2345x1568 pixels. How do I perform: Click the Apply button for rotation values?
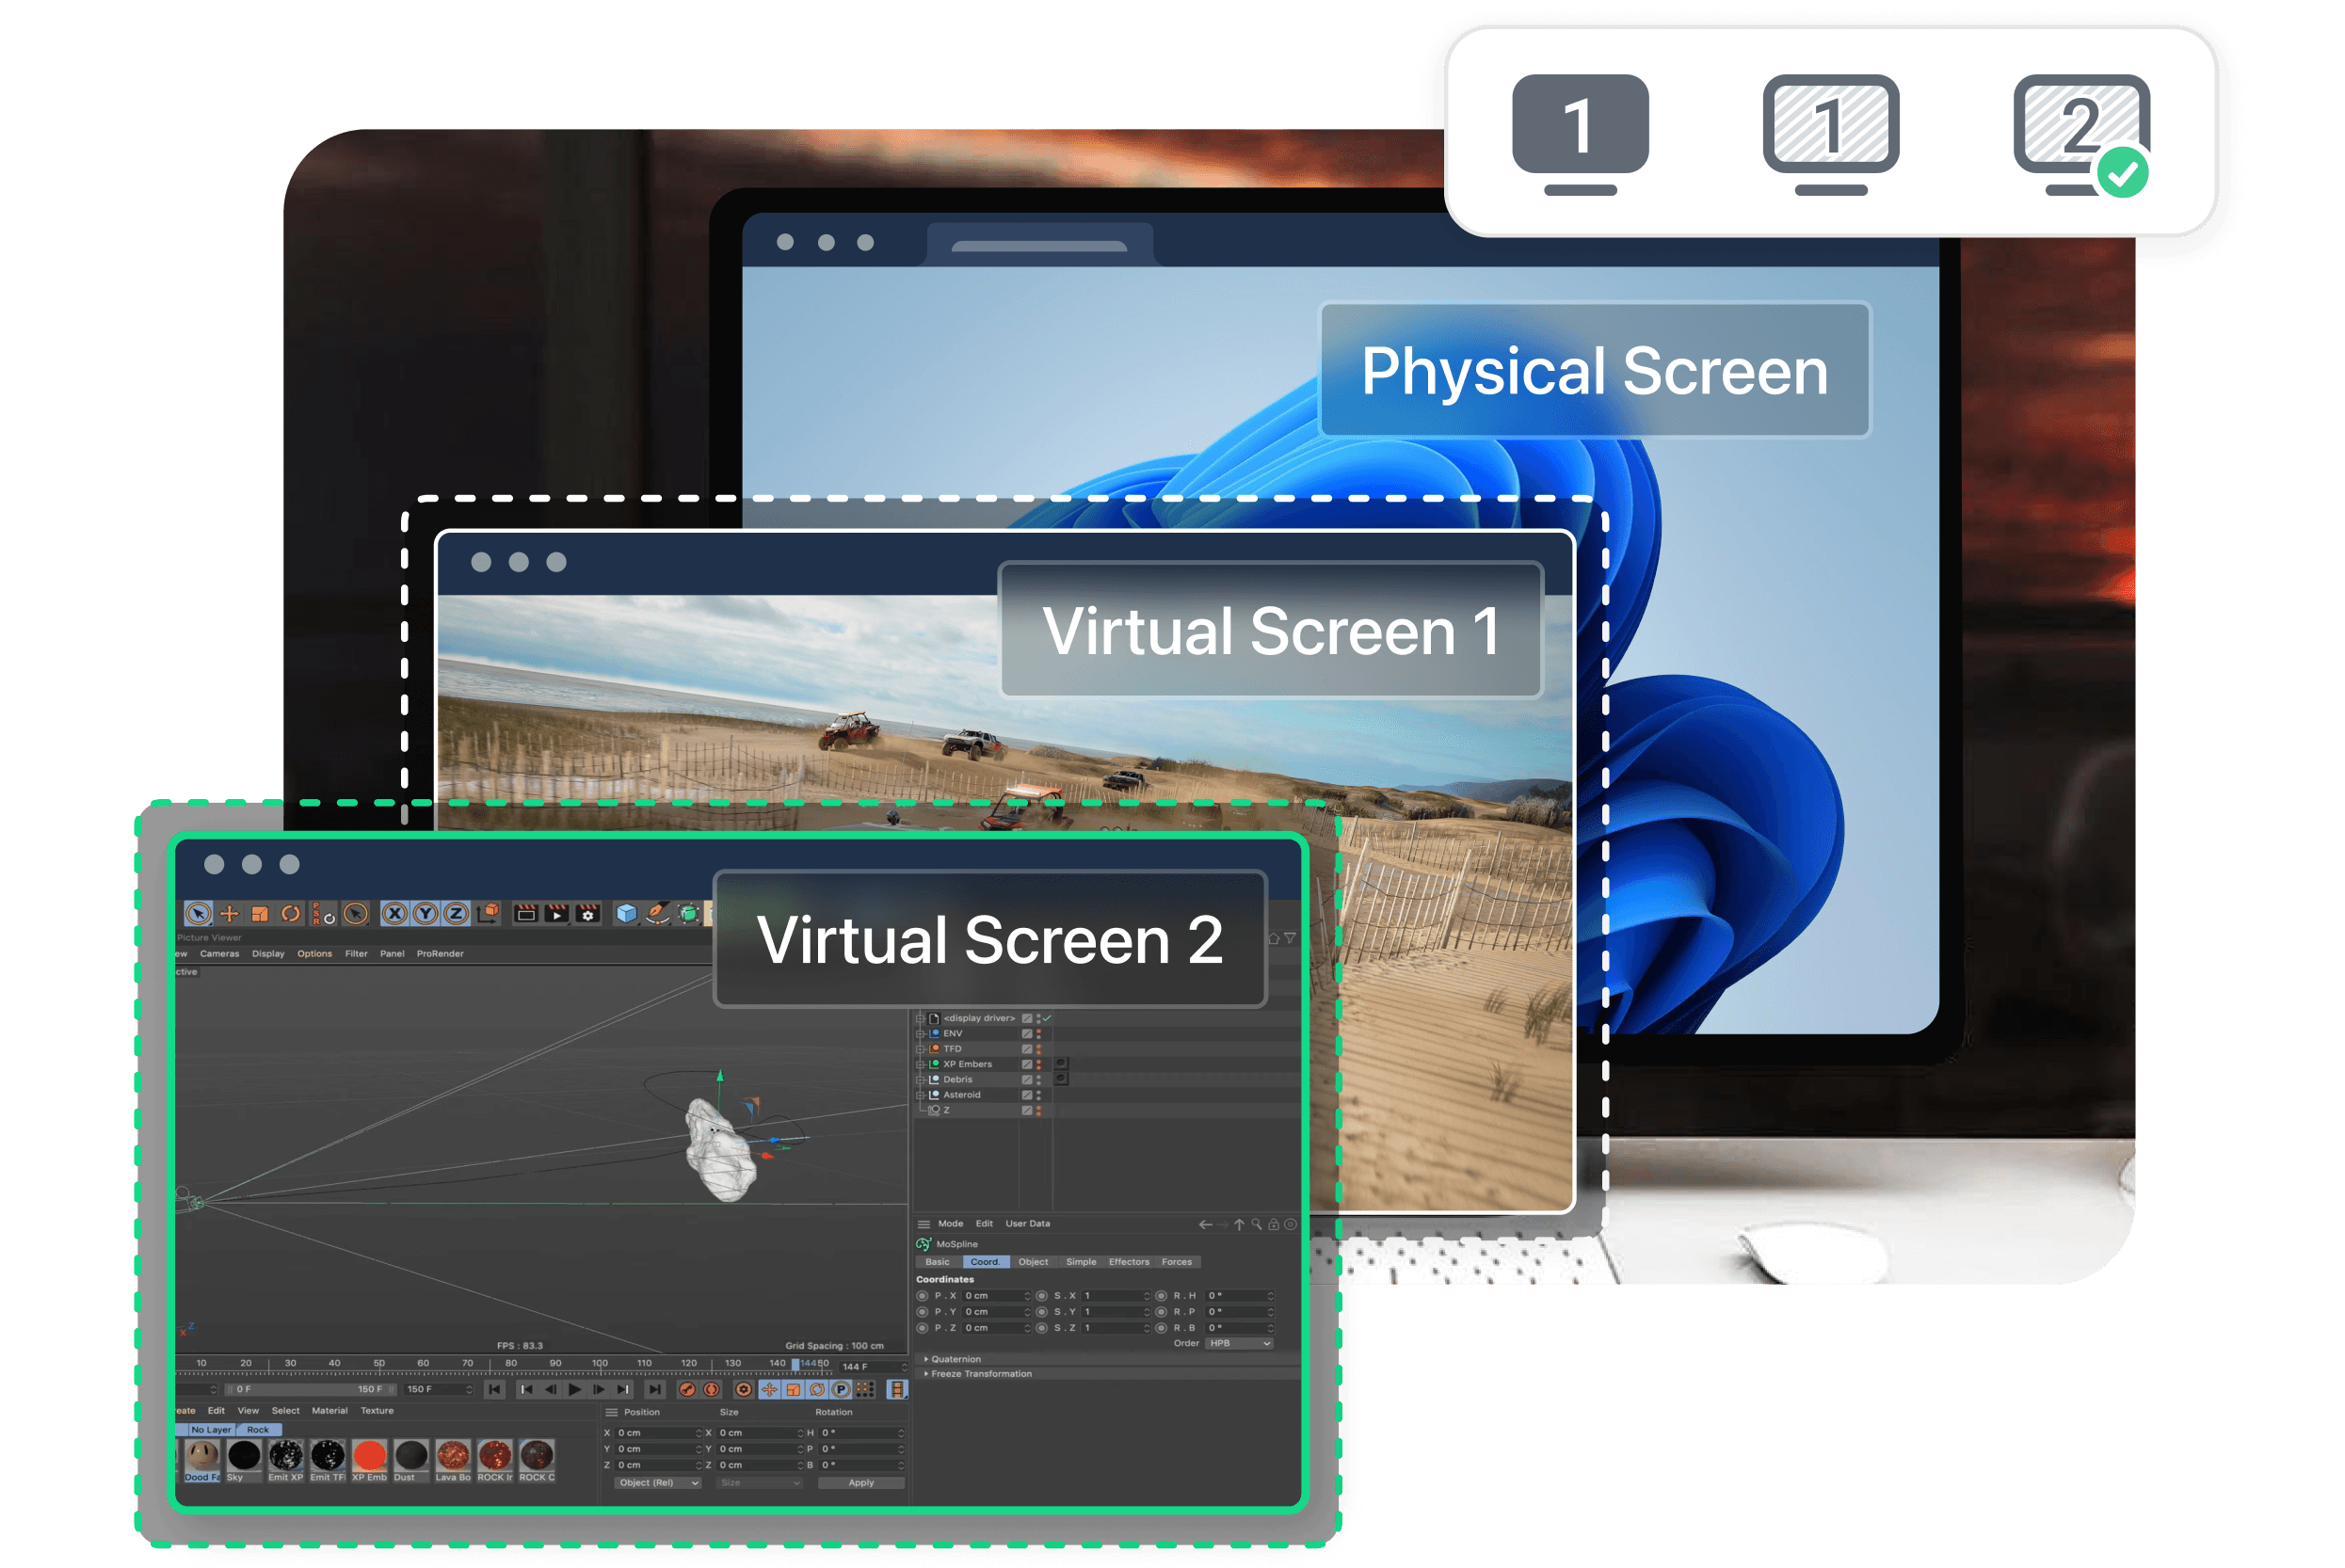(862, 1483)
